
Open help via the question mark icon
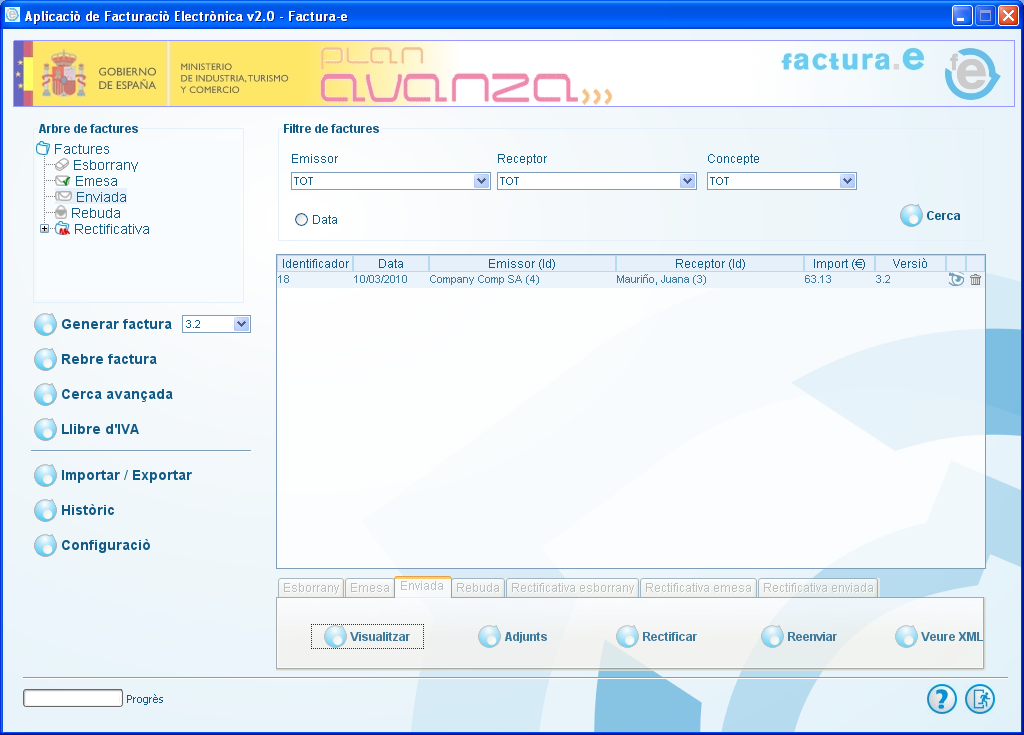click(941, 699)
